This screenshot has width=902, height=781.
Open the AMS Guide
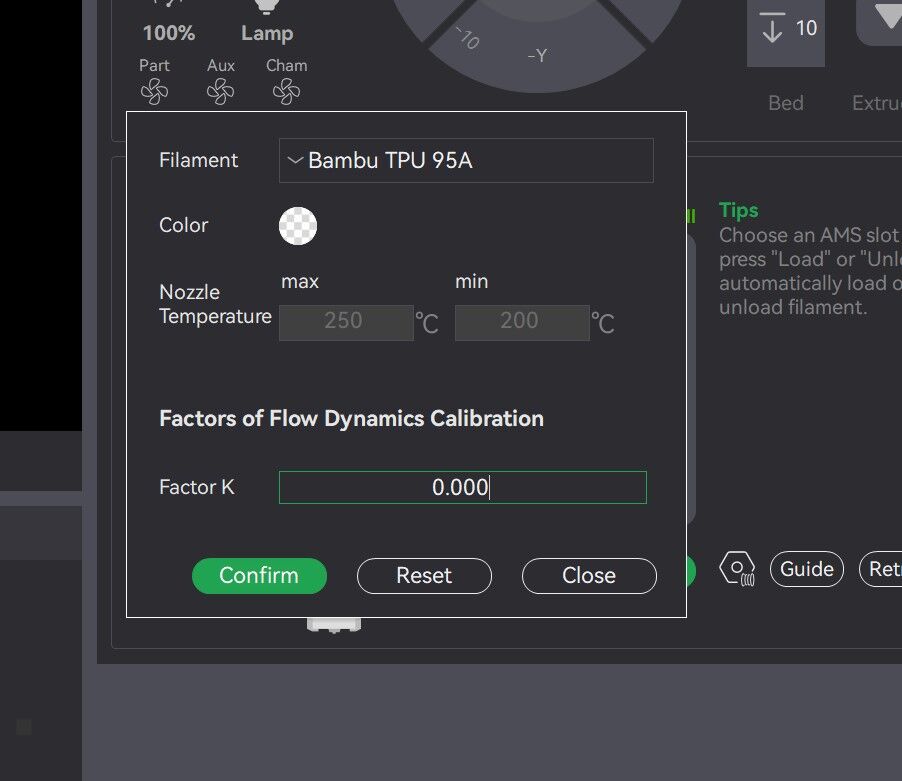click(807, 569)
